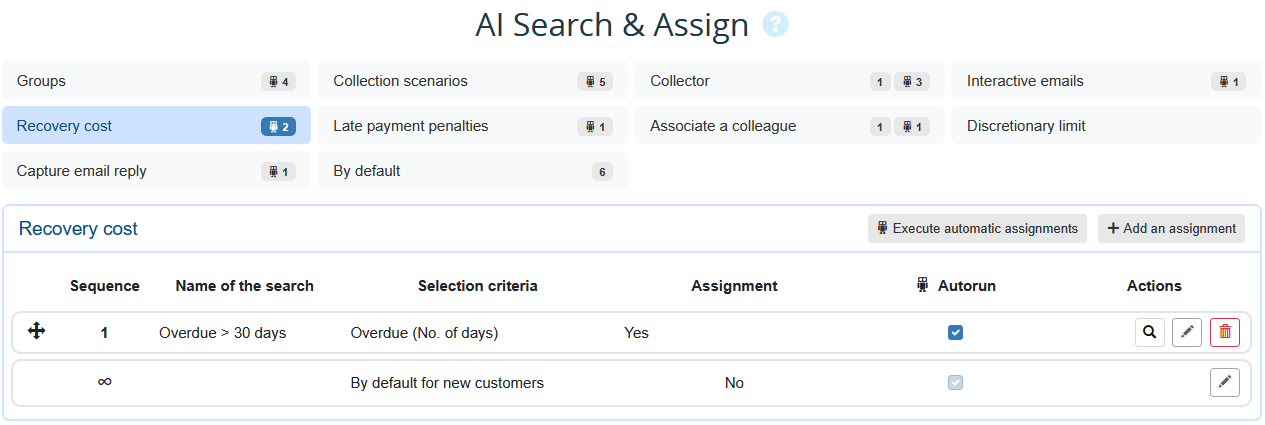The width and height of the screenshot is (1265, 425).
Task: Toggle Autorun checkbox in default row
Action: 955,383
